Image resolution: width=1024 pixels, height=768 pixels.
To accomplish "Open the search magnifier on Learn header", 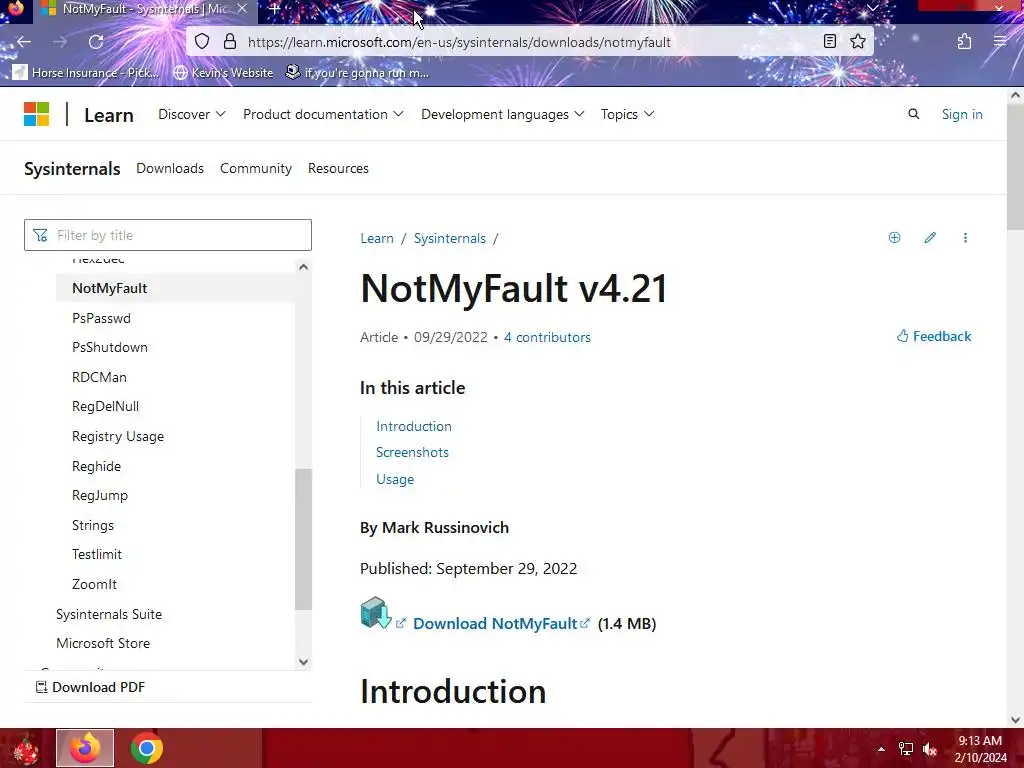I will pyautogui.click(x=914, y=114).
